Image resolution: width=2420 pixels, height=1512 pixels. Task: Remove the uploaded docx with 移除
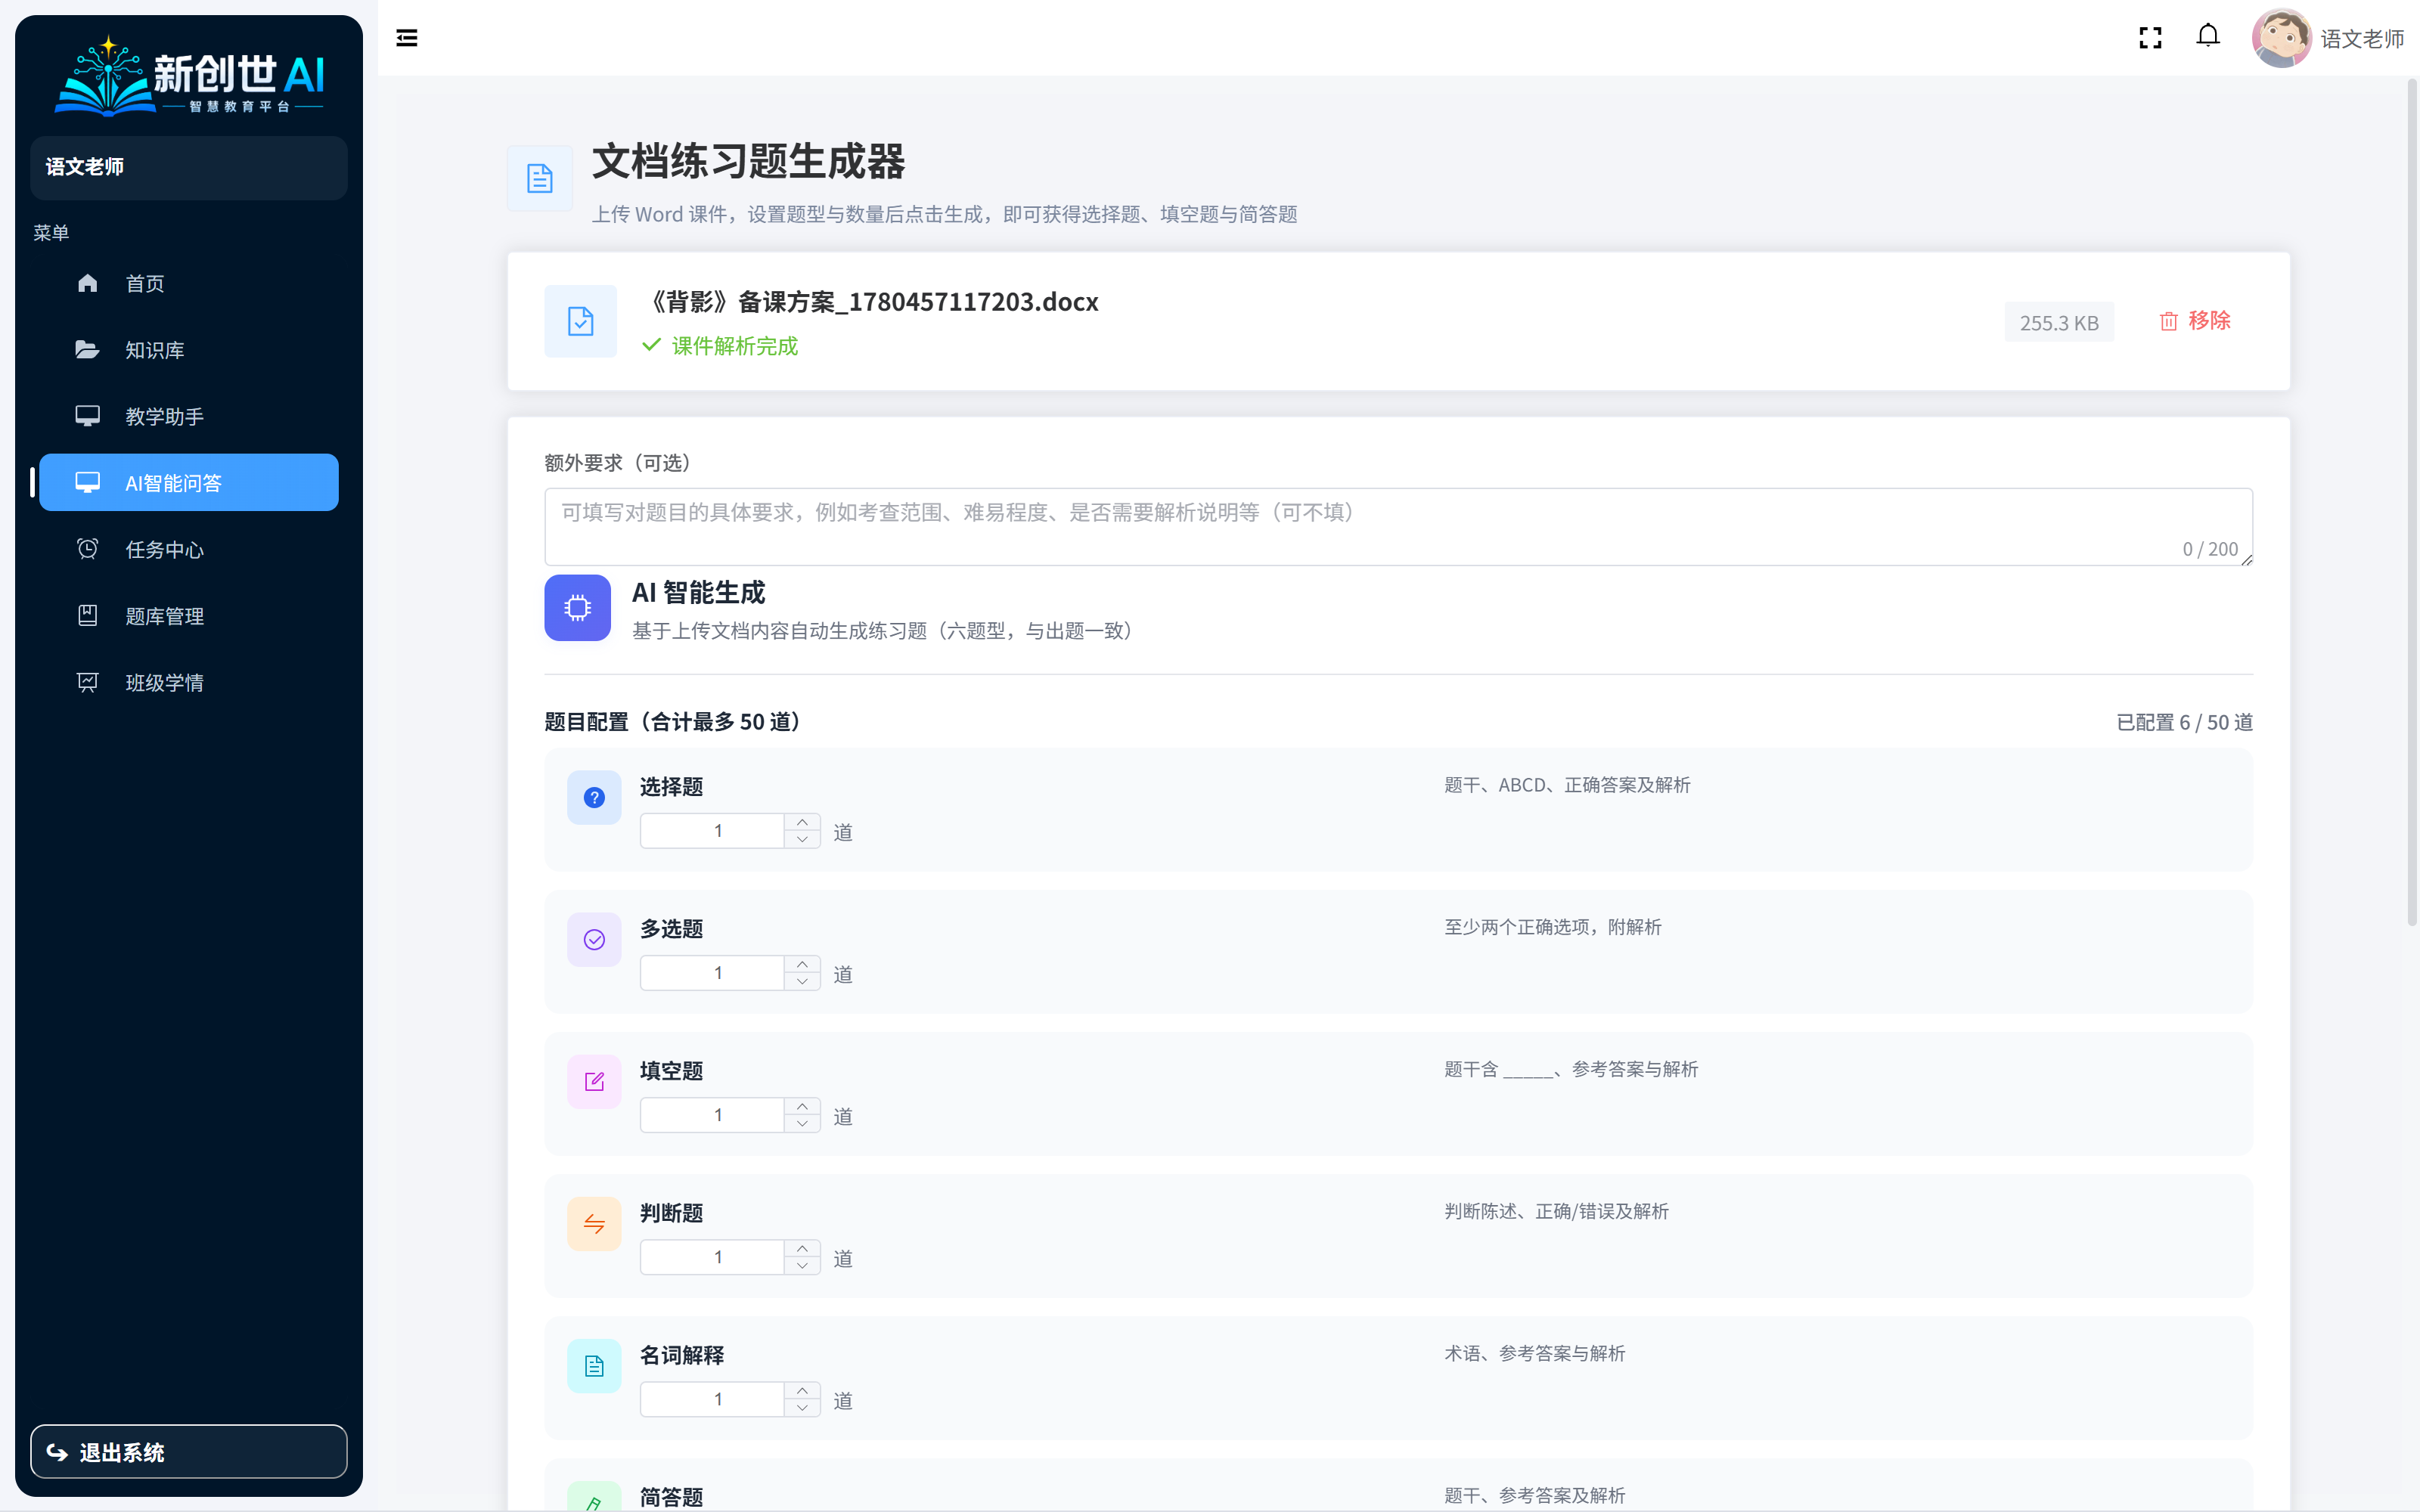2195,321
